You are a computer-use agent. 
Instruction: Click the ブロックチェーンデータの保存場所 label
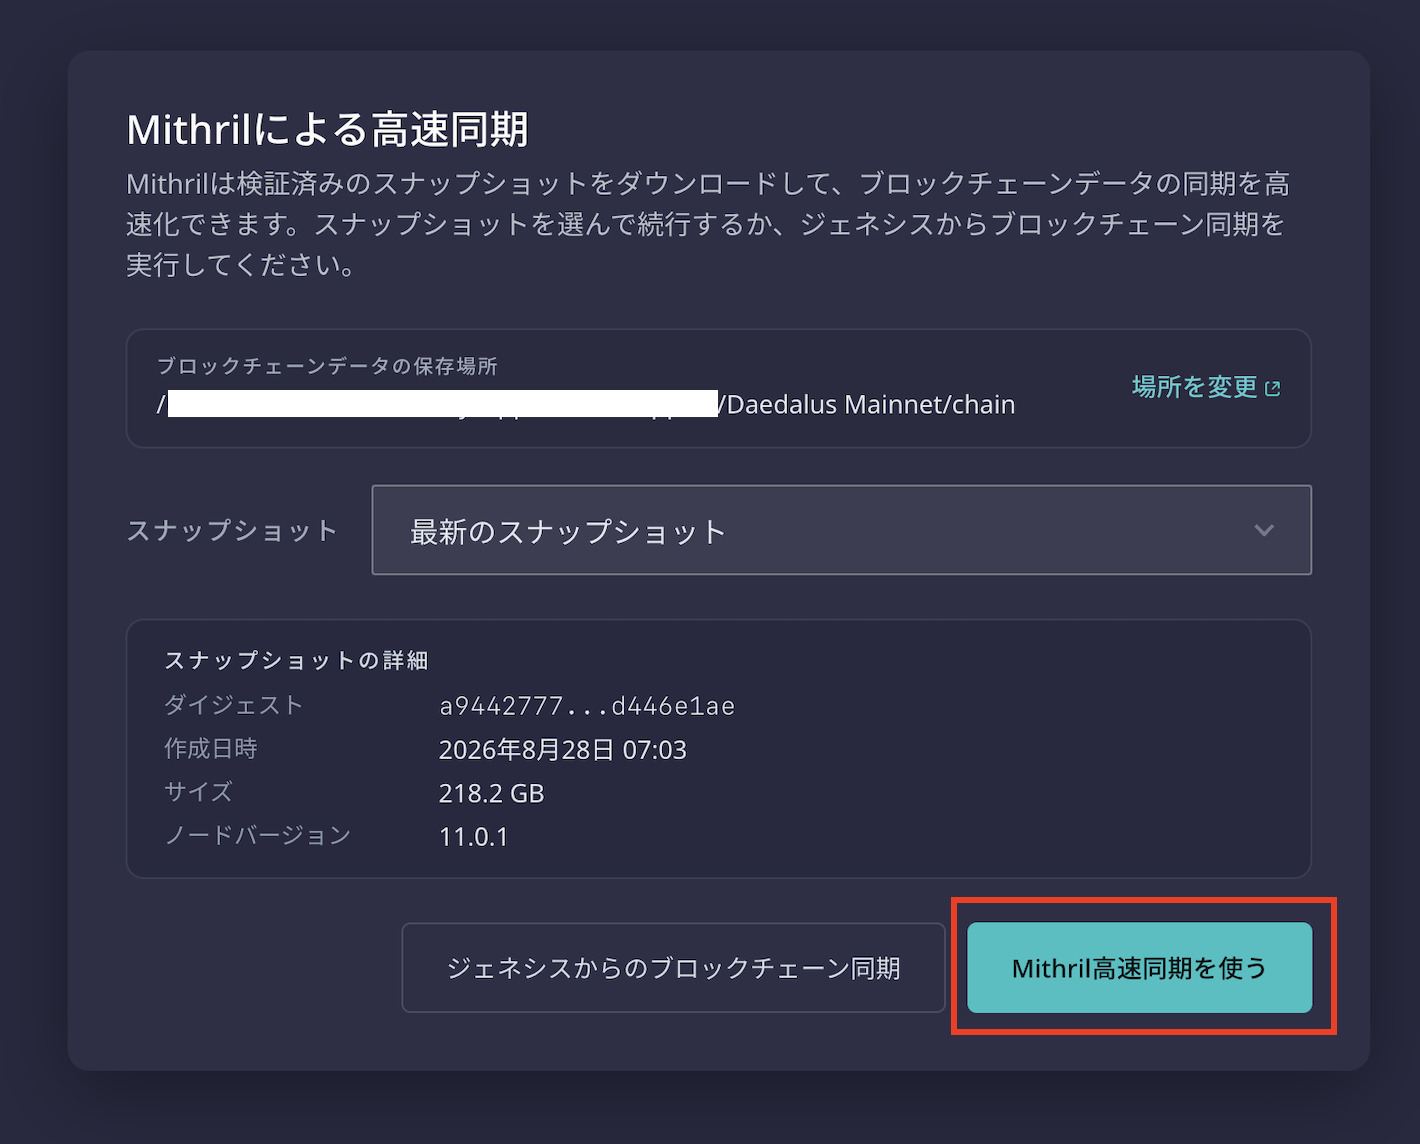(327, 366)
